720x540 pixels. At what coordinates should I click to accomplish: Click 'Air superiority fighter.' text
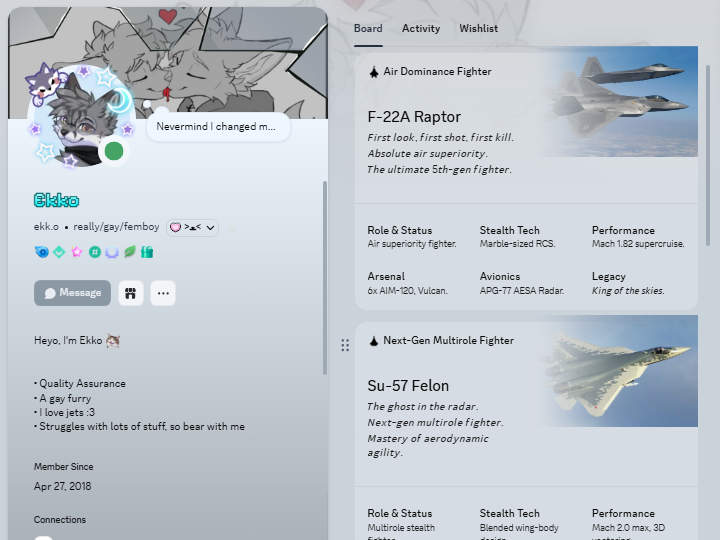412,244
